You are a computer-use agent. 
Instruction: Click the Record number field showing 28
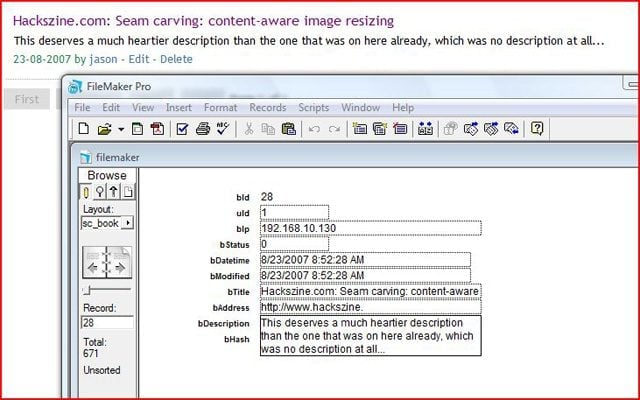[x=107, y=323]
